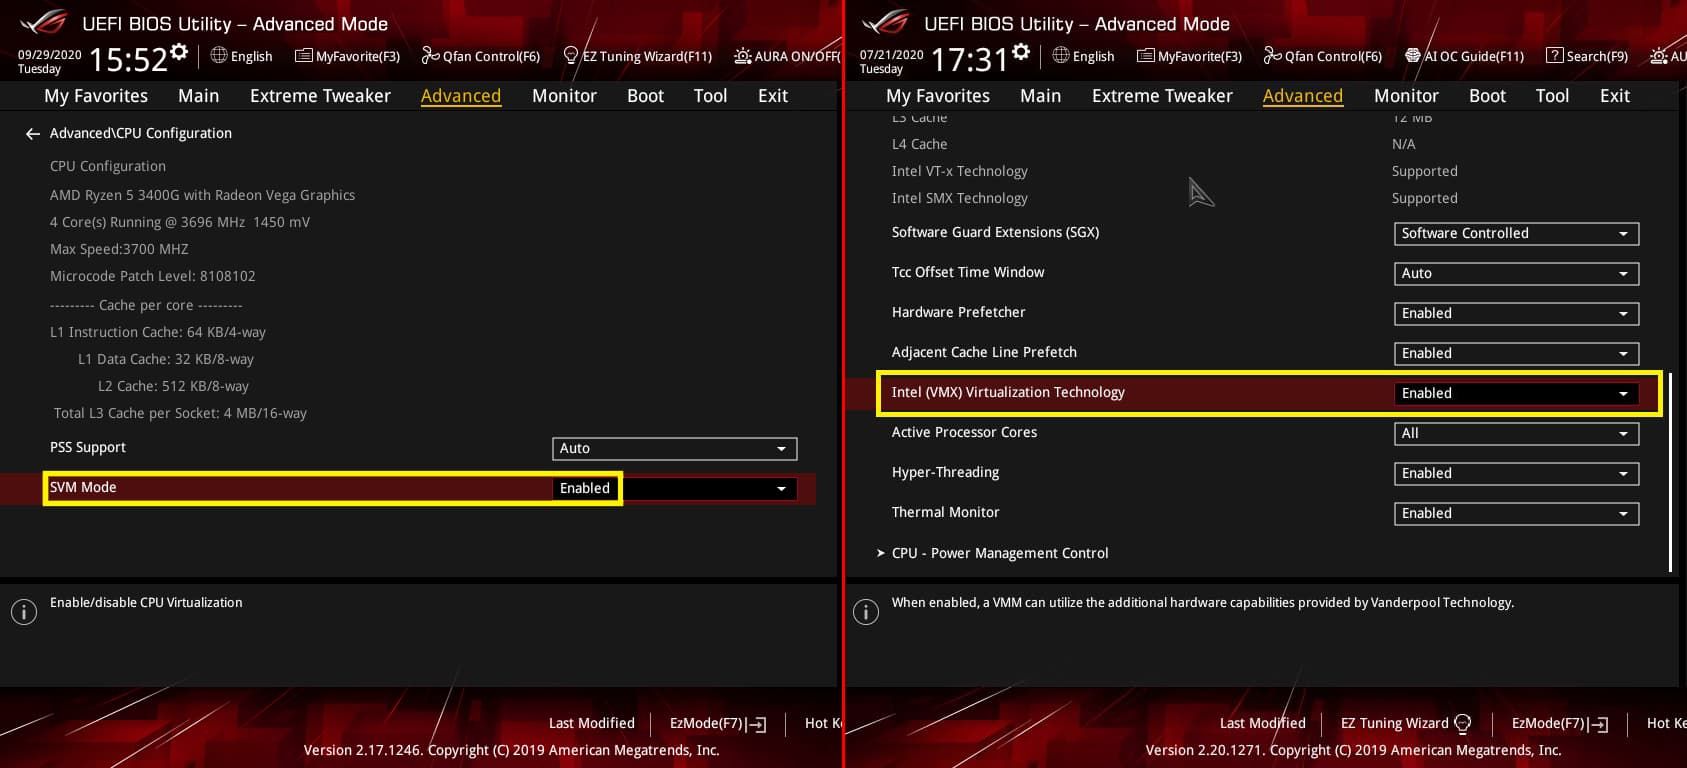Click the 'Intel VT-x Technology' row

pos(1175,171)
